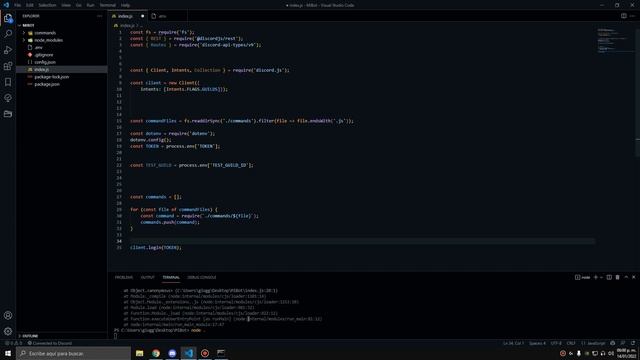Create a new terminal with plus icon
This screenshot has height=360, width=640.
[596, 277]
